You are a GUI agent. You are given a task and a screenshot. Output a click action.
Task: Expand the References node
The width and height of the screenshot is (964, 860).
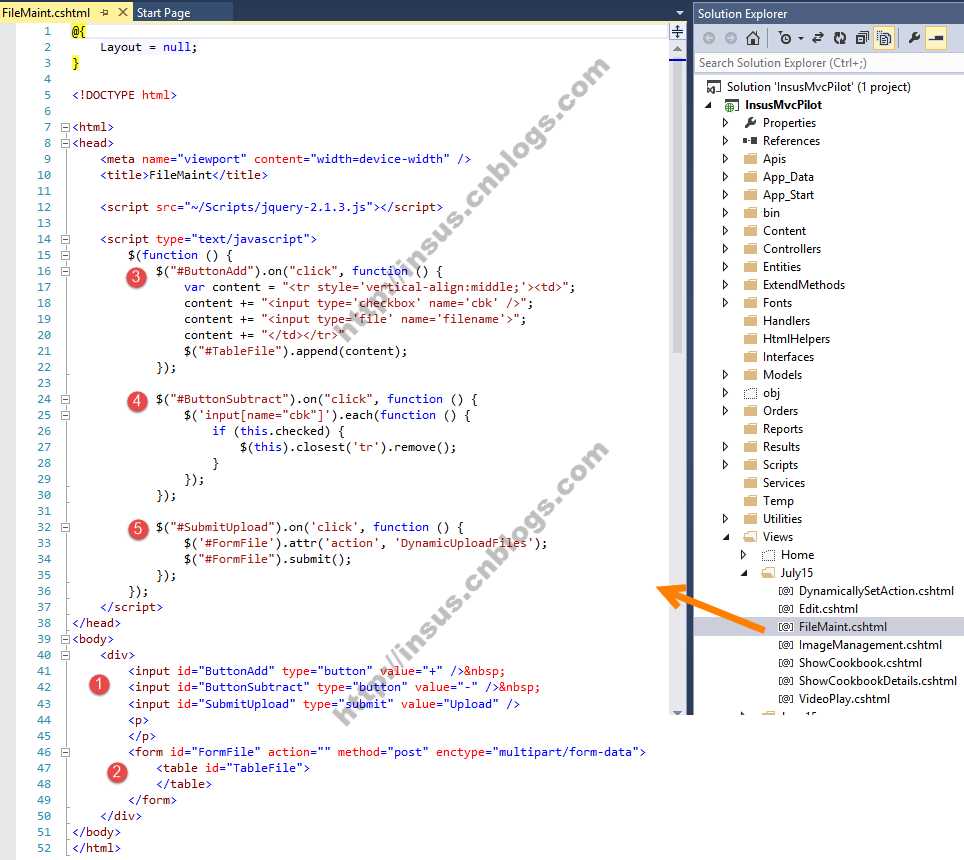725,141
